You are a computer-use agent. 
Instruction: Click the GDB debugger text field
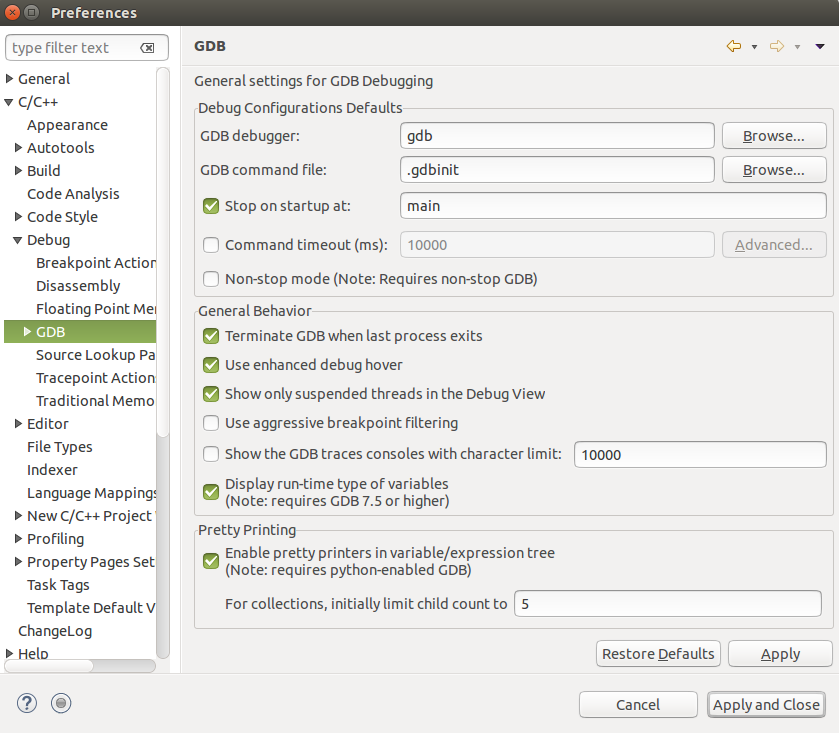click(557, 136)
